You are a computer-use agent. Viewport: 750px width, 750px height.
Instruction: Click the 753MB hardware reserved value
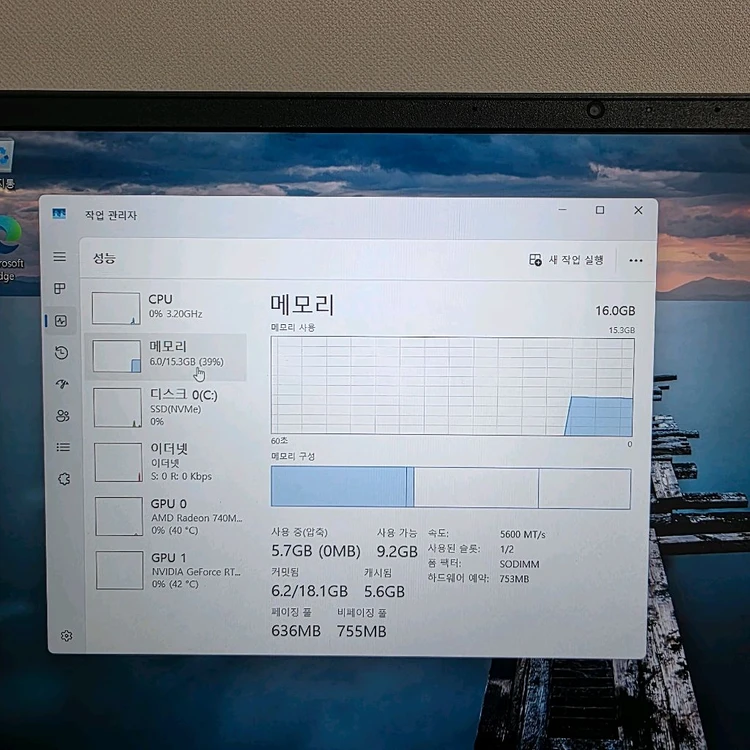[514, 579]
